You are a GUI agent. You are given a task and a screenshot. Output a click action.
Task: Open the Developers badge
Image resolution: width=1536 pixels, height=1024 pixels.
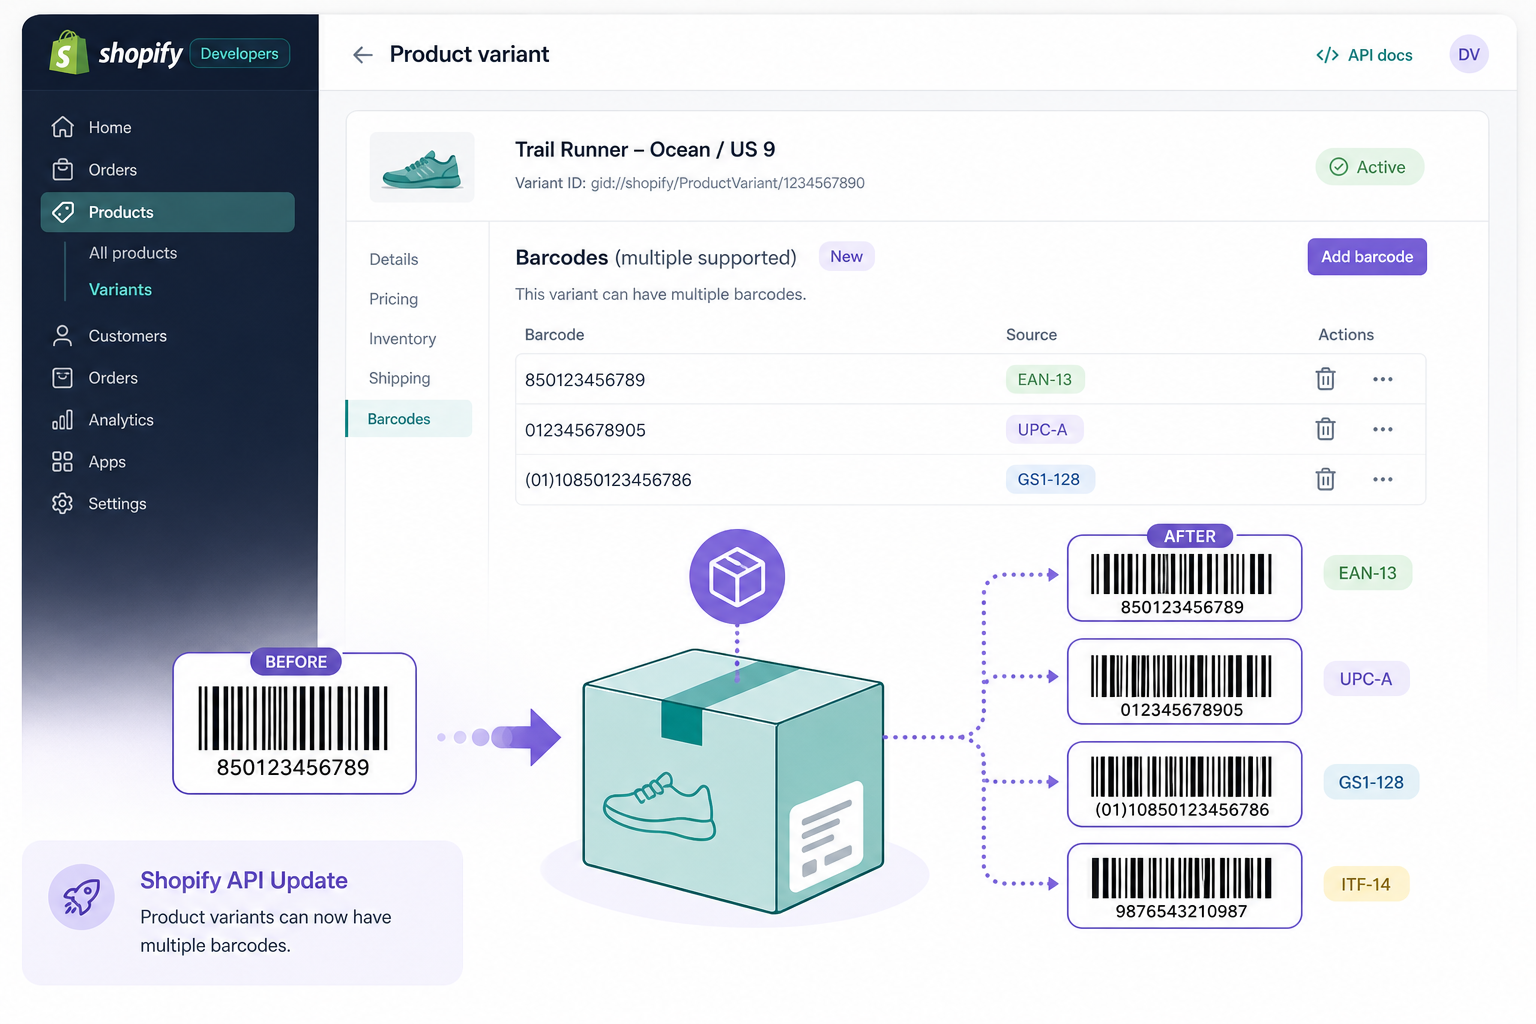239,54
